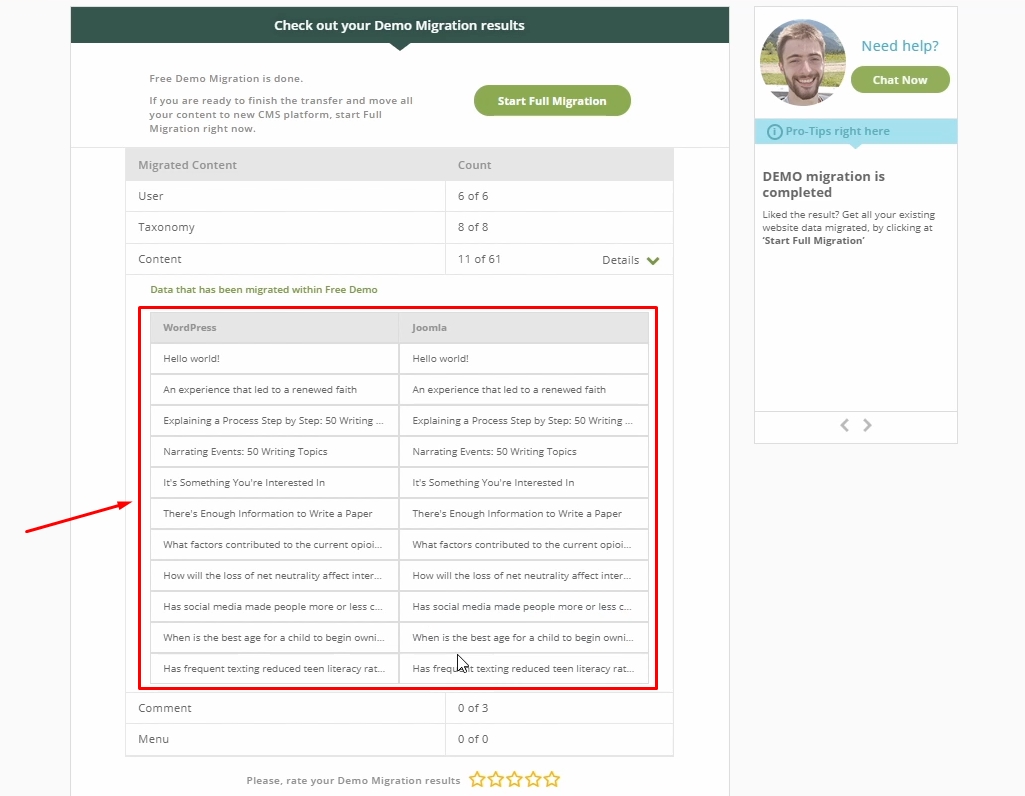Rate the demo migration five stars
Image resolution: width=1025 pixels, height=796 pixels.
tap(552, 779)
